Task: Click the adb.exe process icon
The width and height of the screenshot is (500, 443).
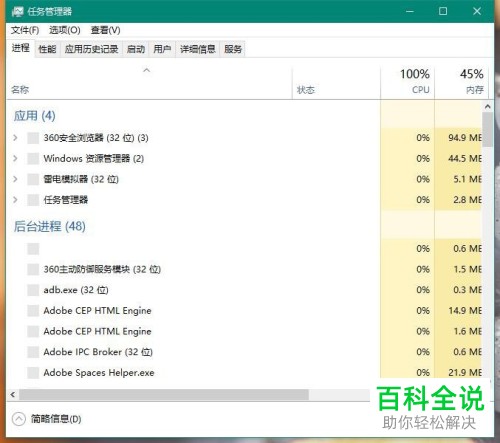Action: click(x=33, y=290)
